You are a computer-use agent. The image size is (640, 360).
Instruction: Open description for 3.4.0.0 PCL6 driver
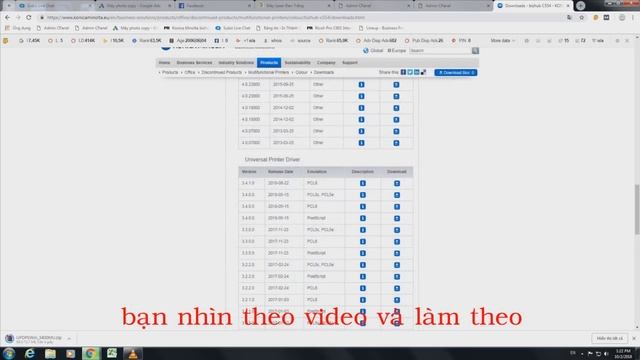coord(362,207)
